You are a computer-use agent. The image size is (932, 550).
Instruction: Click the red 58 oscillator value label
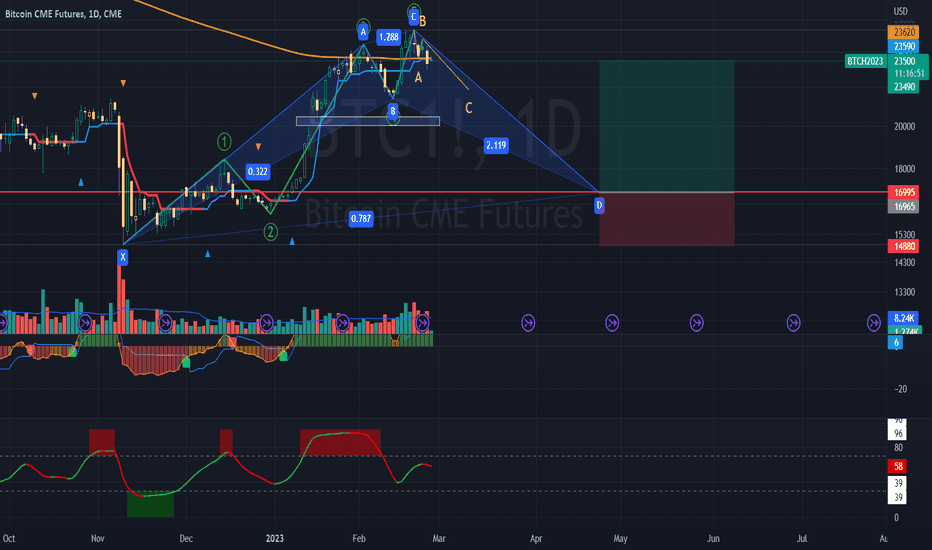coord(897,466)
